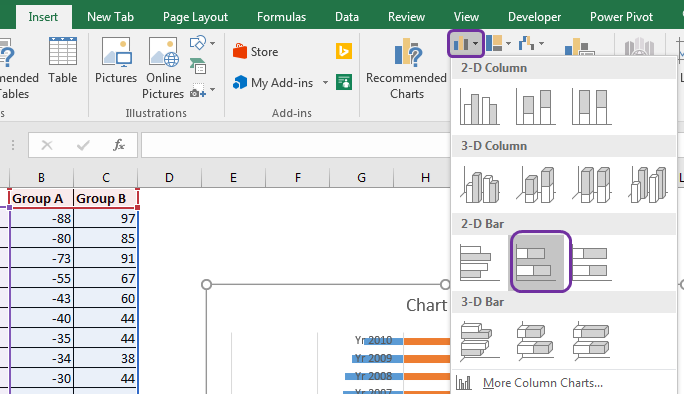Insert a SmartArt graphic
The width and height of the screenshot is (684, 394).
tap(198, 66)
